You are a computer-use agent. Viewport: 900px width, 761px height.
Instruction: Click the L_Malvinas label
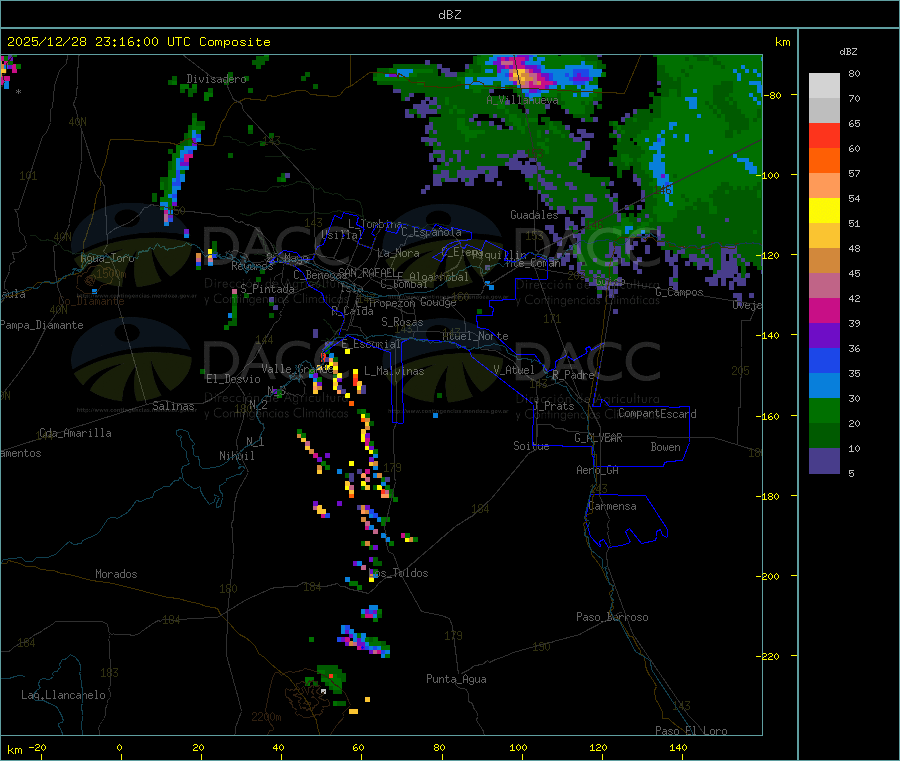tap(394, 371)
